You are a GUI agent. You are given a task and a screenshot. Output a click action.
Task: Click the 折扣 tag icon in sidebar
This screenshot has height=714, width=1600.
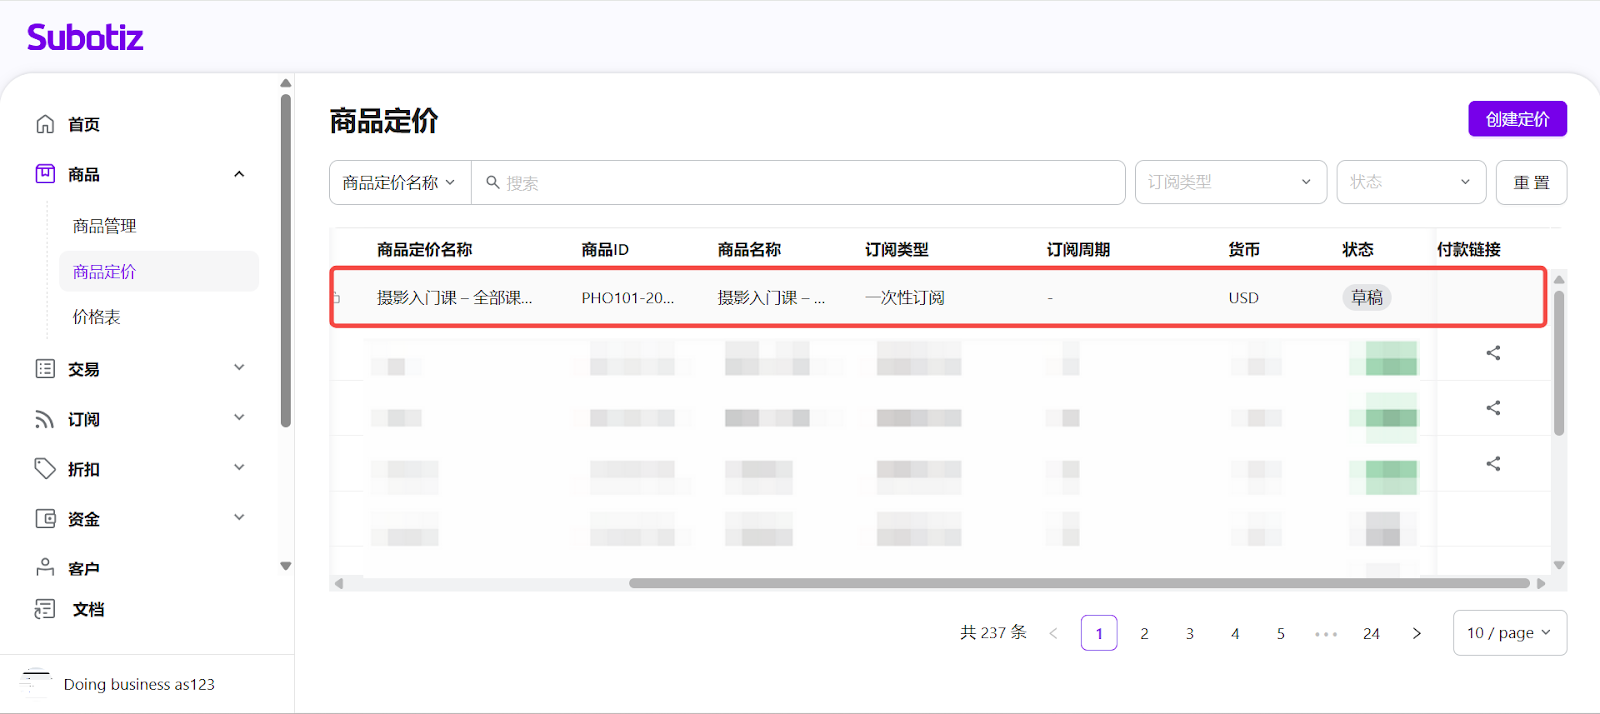coord(45,468)
